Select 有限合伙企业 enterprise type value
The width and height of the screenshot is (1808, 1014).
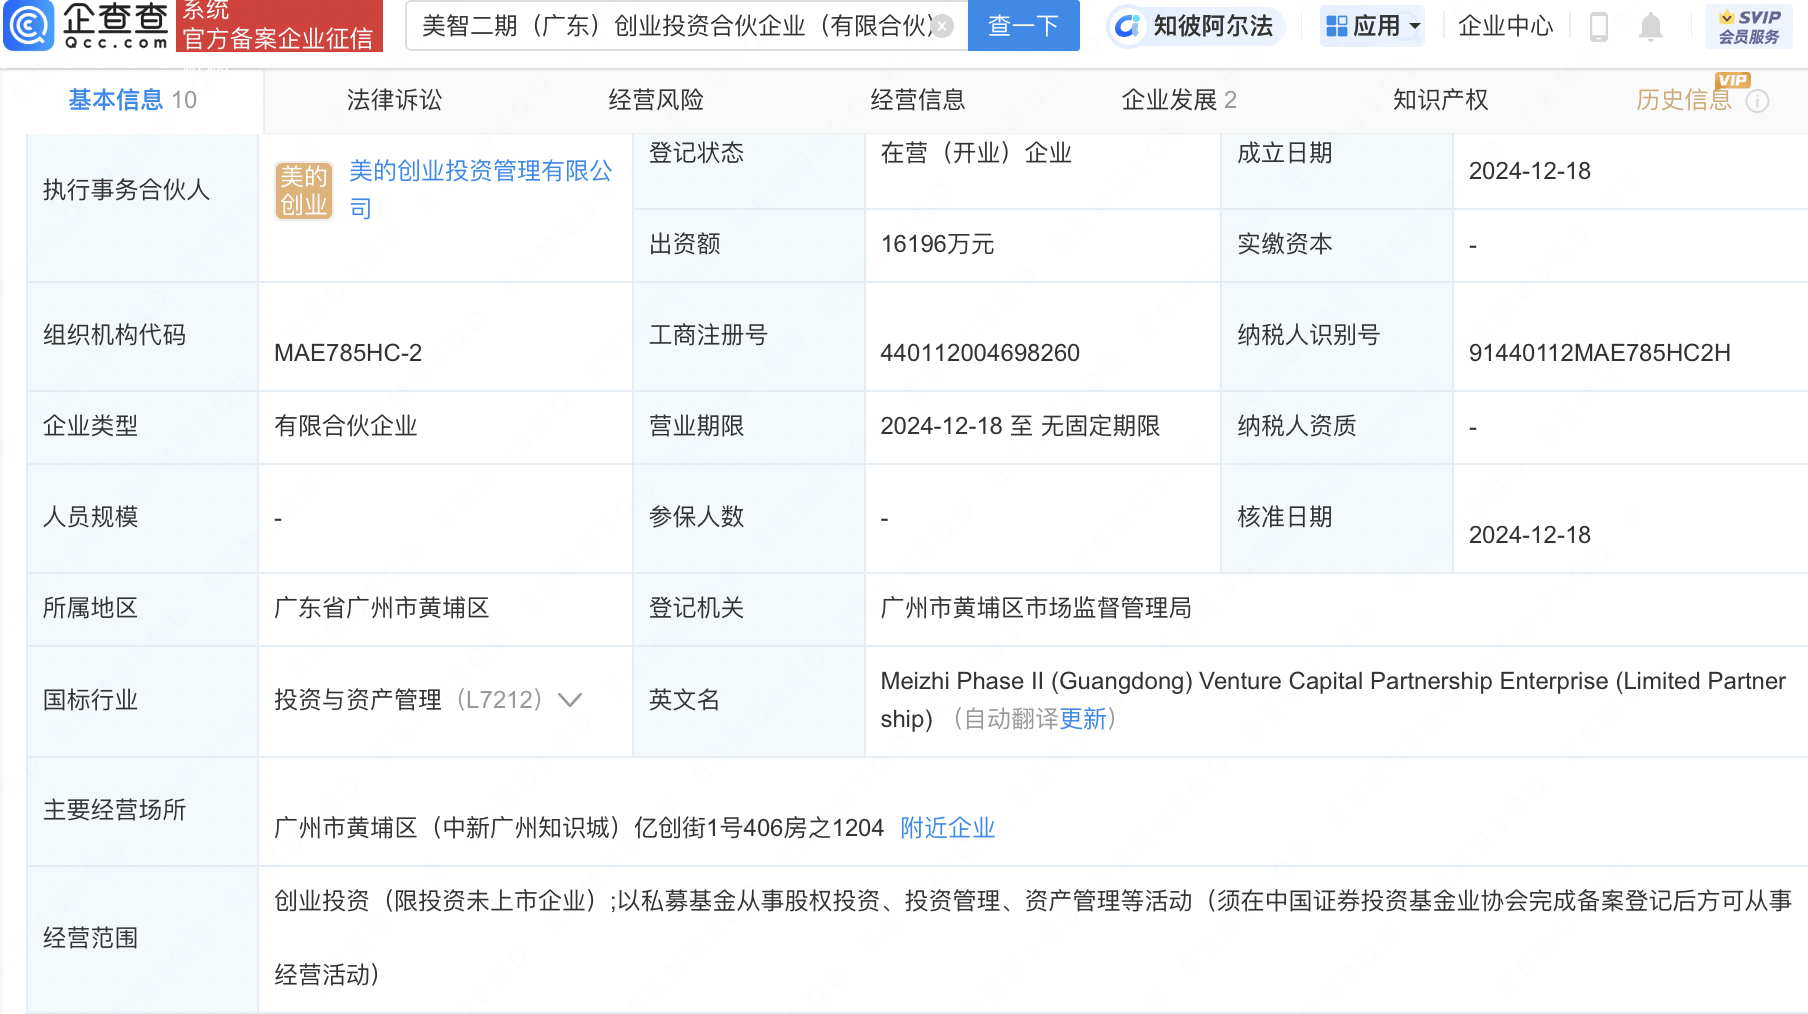346,426
